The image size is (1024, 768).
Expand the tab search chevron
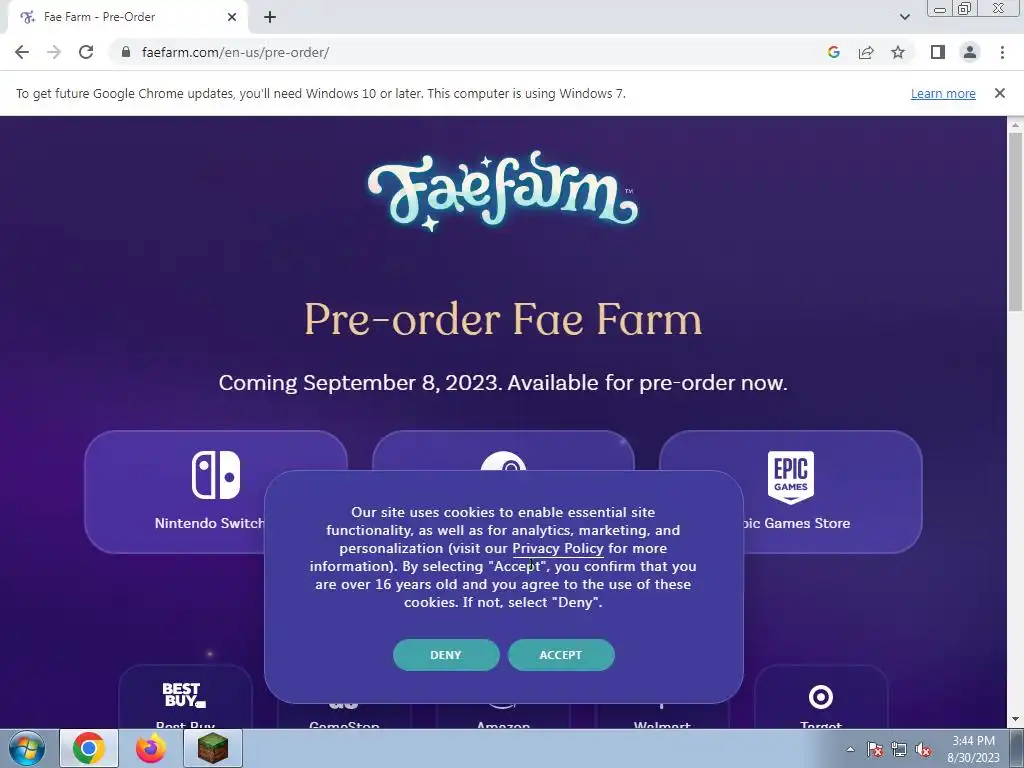[x=904, y=17]
